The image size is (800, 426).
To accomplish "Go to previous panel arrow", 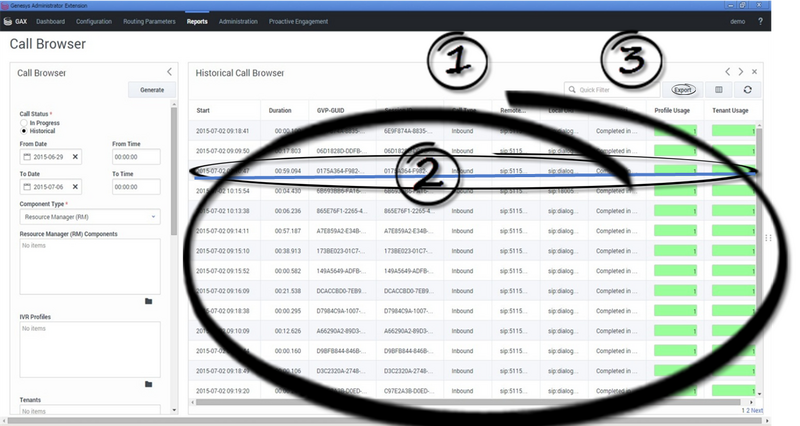I will 728,72.
